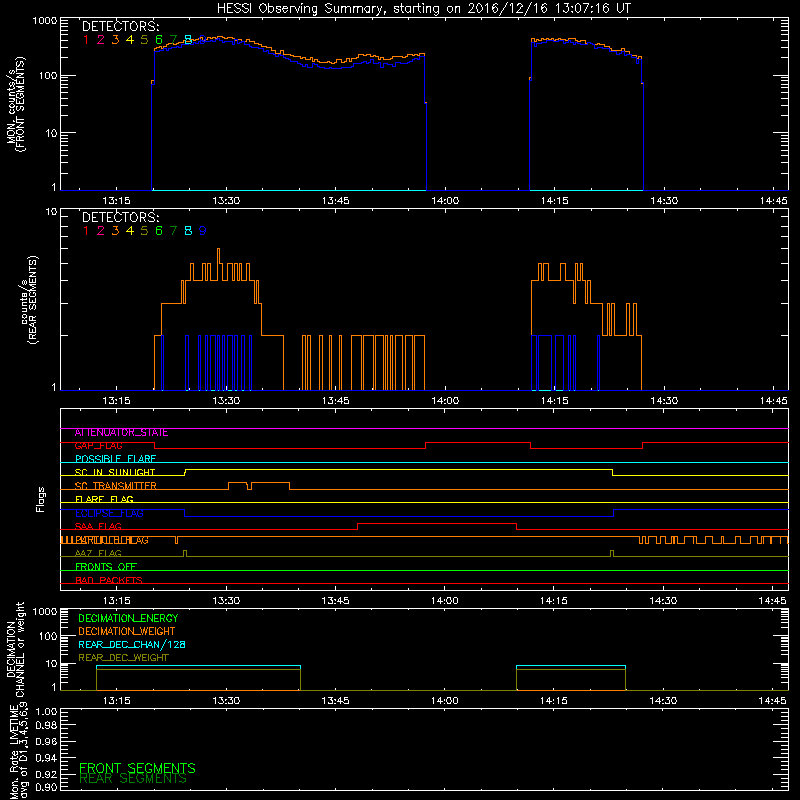Screen dimensions: 800x800
Task: Select the ATTENUATOR_STATE flag label
Action: tap(121, 433)
